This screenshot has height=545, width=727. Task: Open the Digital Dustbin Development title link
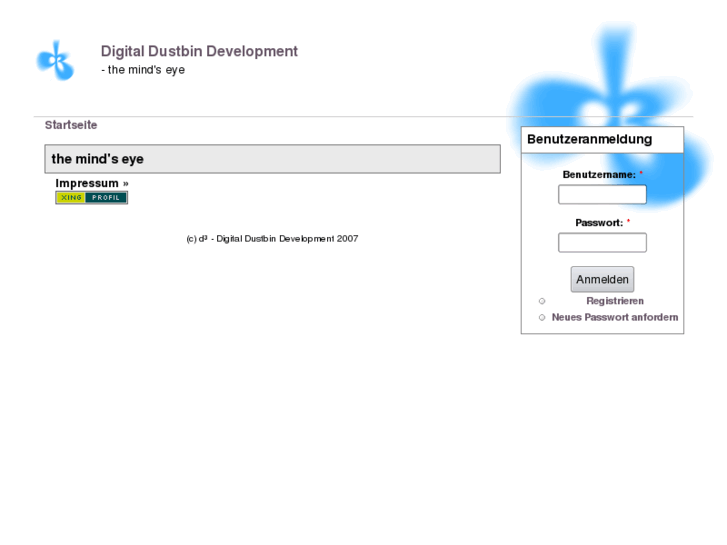[199, 51]
